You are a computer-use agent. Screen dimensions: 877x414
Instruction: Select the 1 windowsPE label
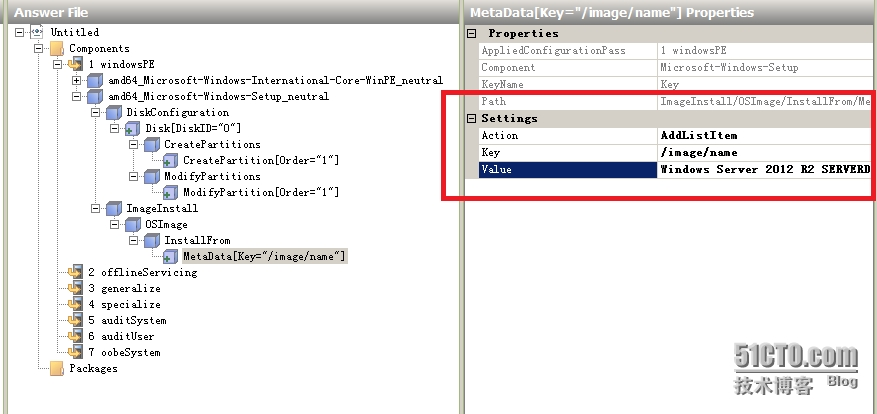tap(121, 64)
